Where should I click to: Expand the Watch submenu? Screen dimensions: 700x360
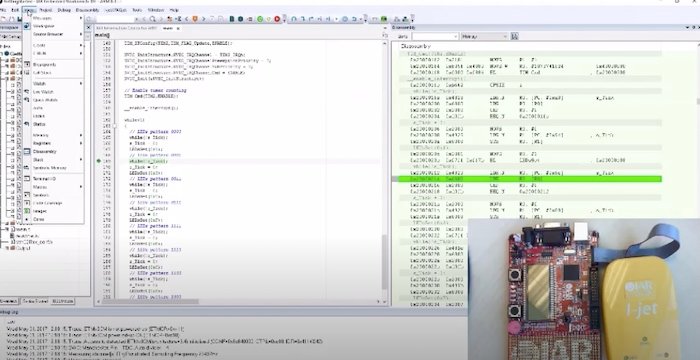(53, 84)
